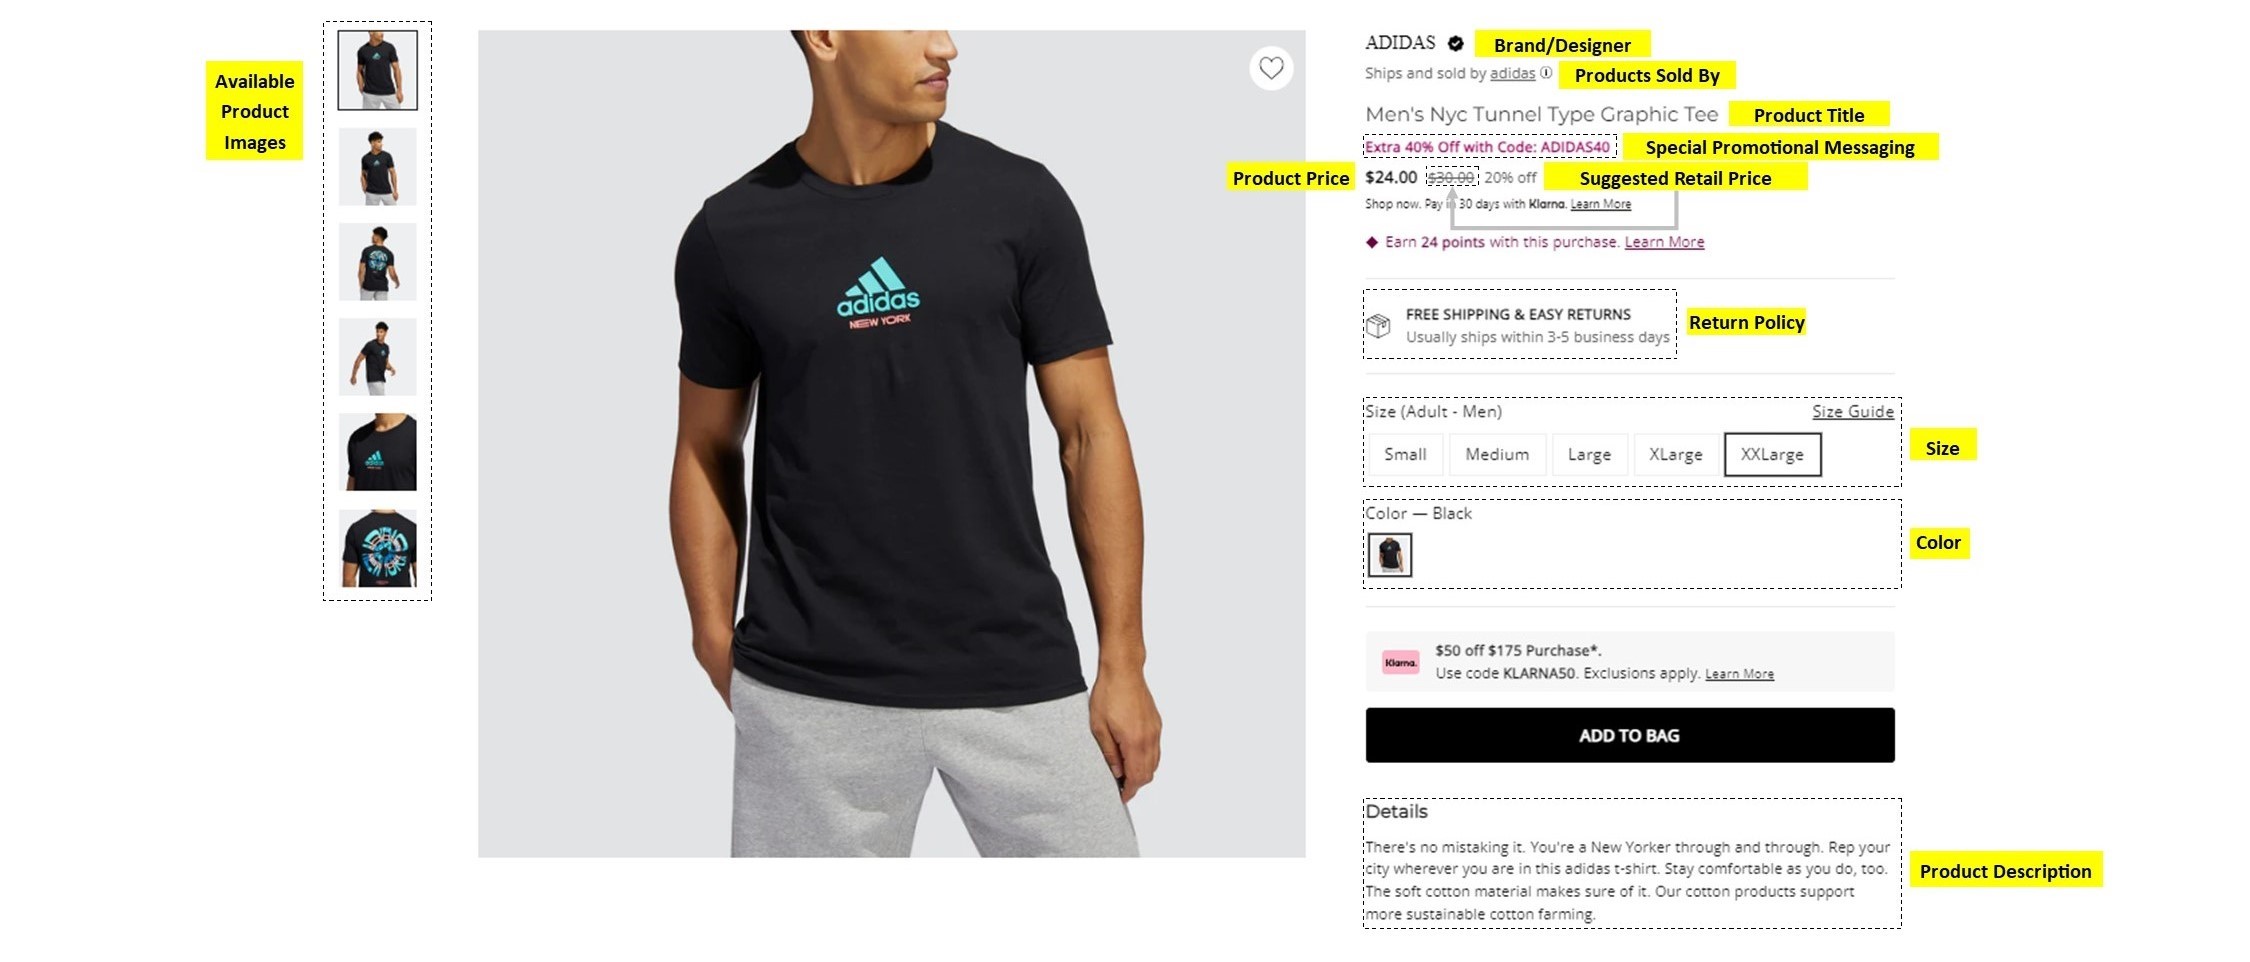Open Klarna pay-in-30-days Learn More link

point(1600,204)
